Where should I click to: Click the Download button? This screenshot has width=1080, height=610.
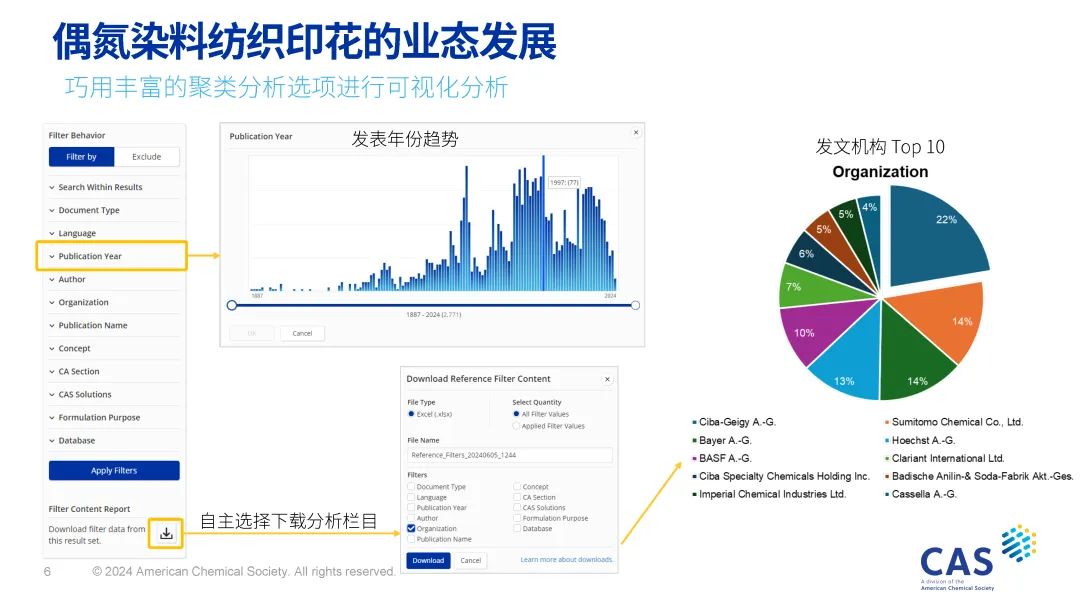coord(428,560)
